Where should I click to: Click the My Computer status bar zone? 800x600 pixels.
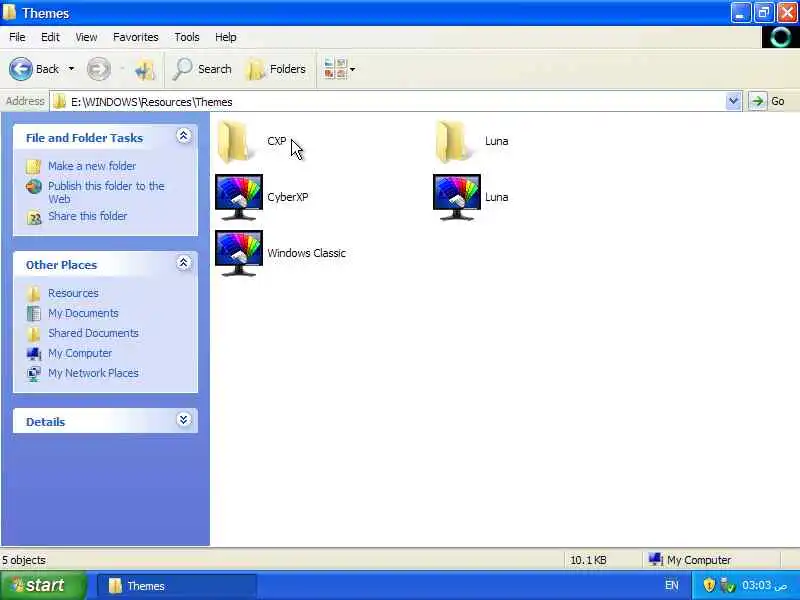690,560
